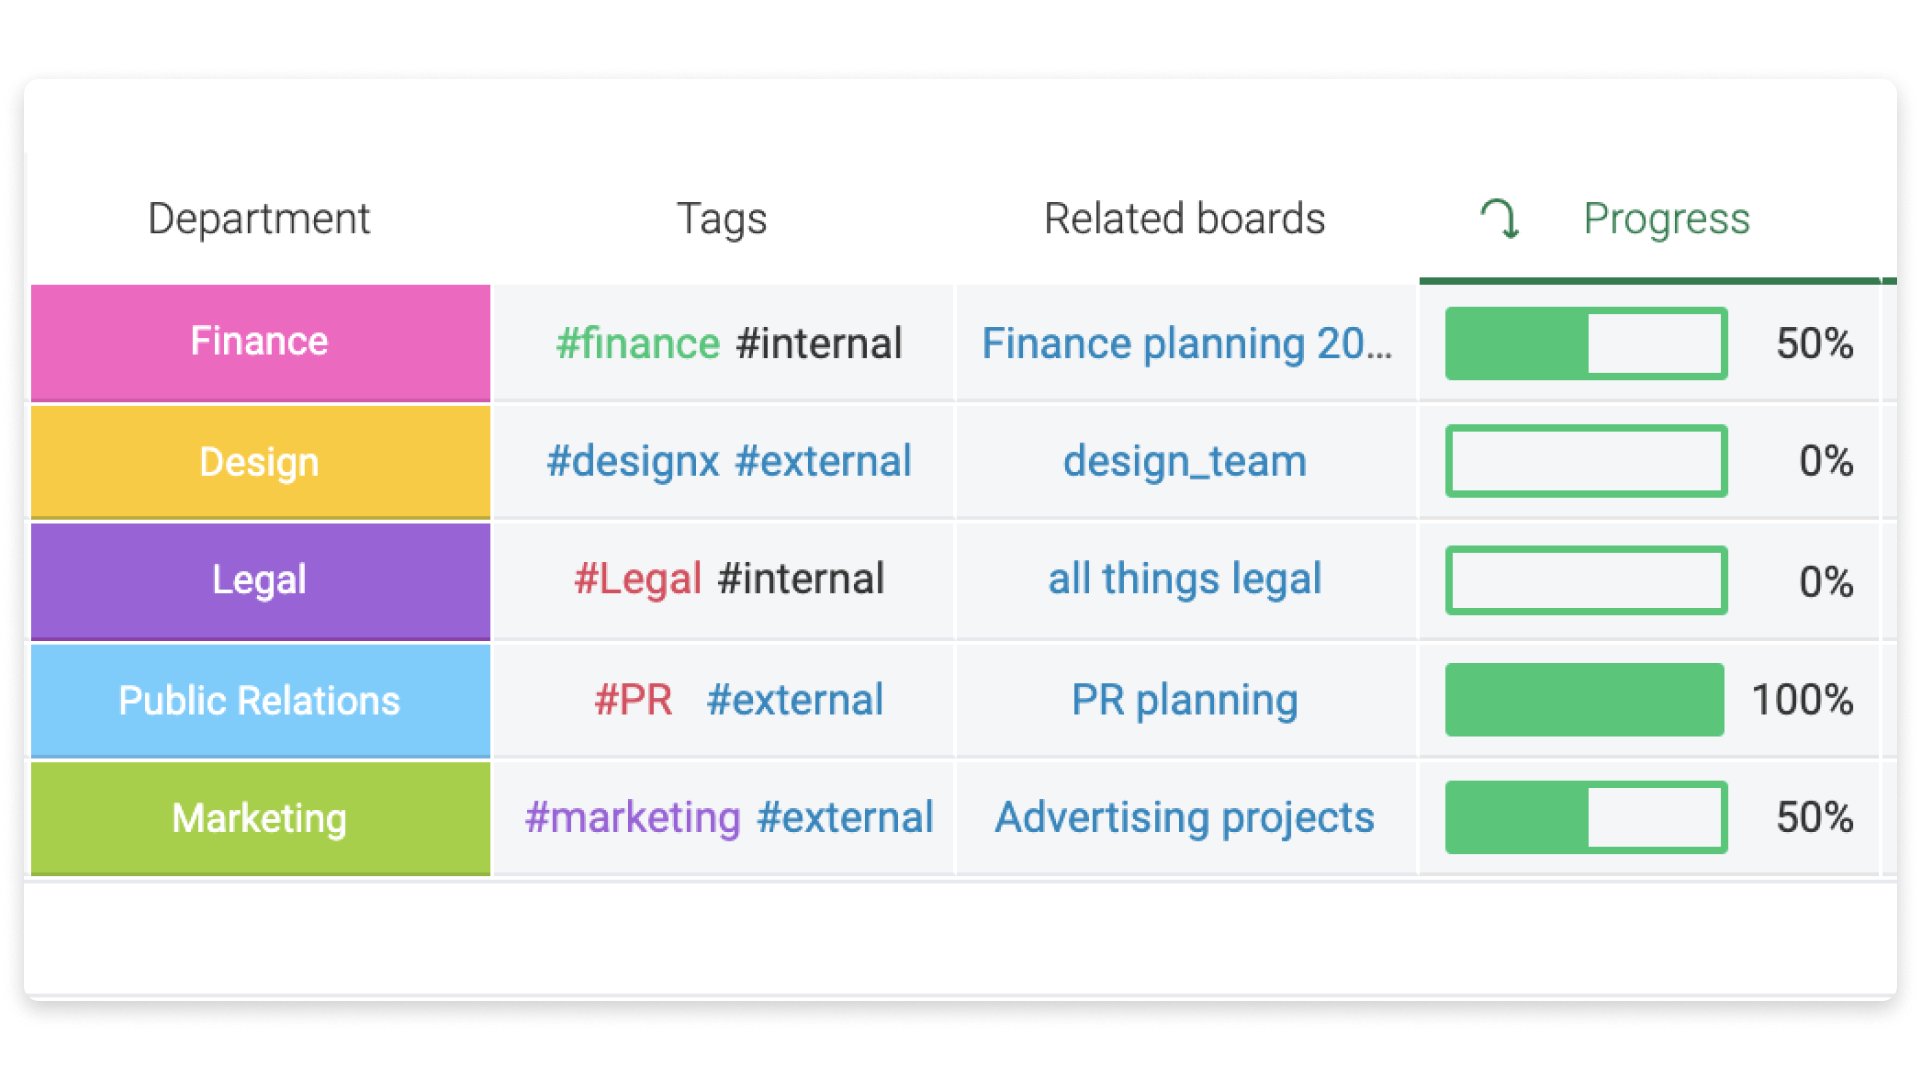Click the #designx tag
The image size is (1921, 1080).
tap(632, 462)
